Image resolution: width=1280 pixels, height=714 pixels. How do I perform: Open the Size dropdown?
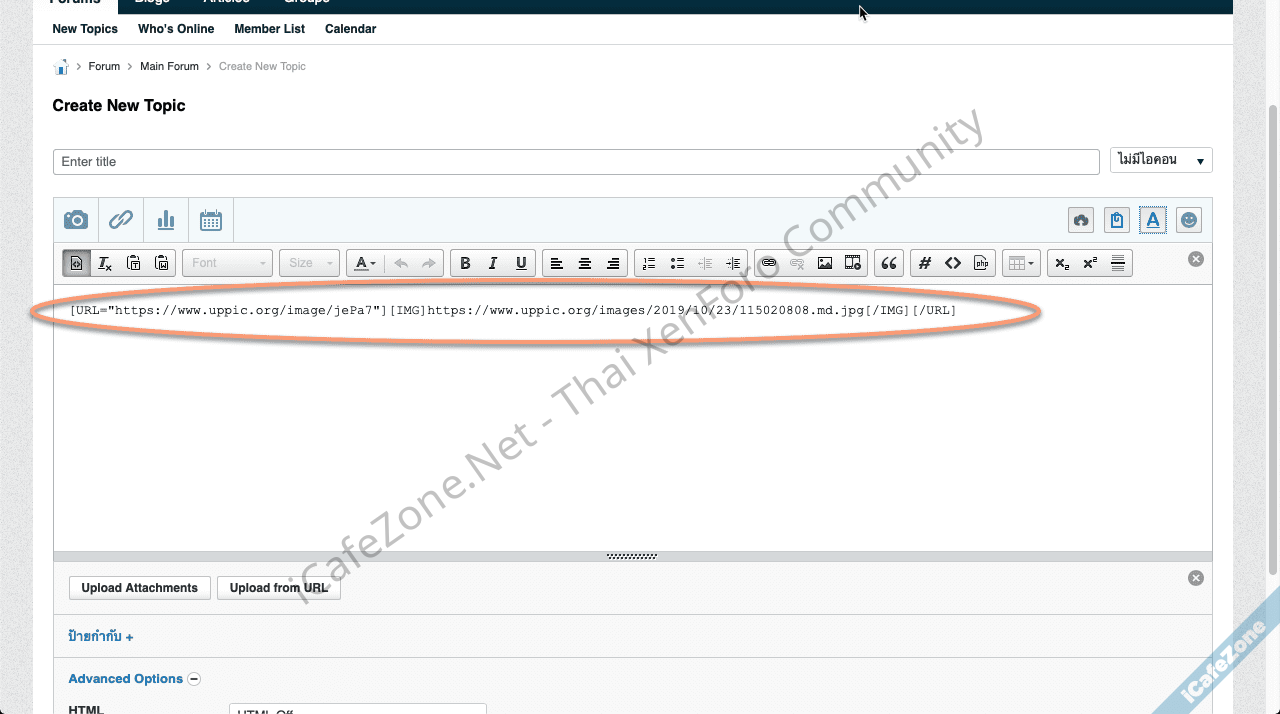coord(309,263)
